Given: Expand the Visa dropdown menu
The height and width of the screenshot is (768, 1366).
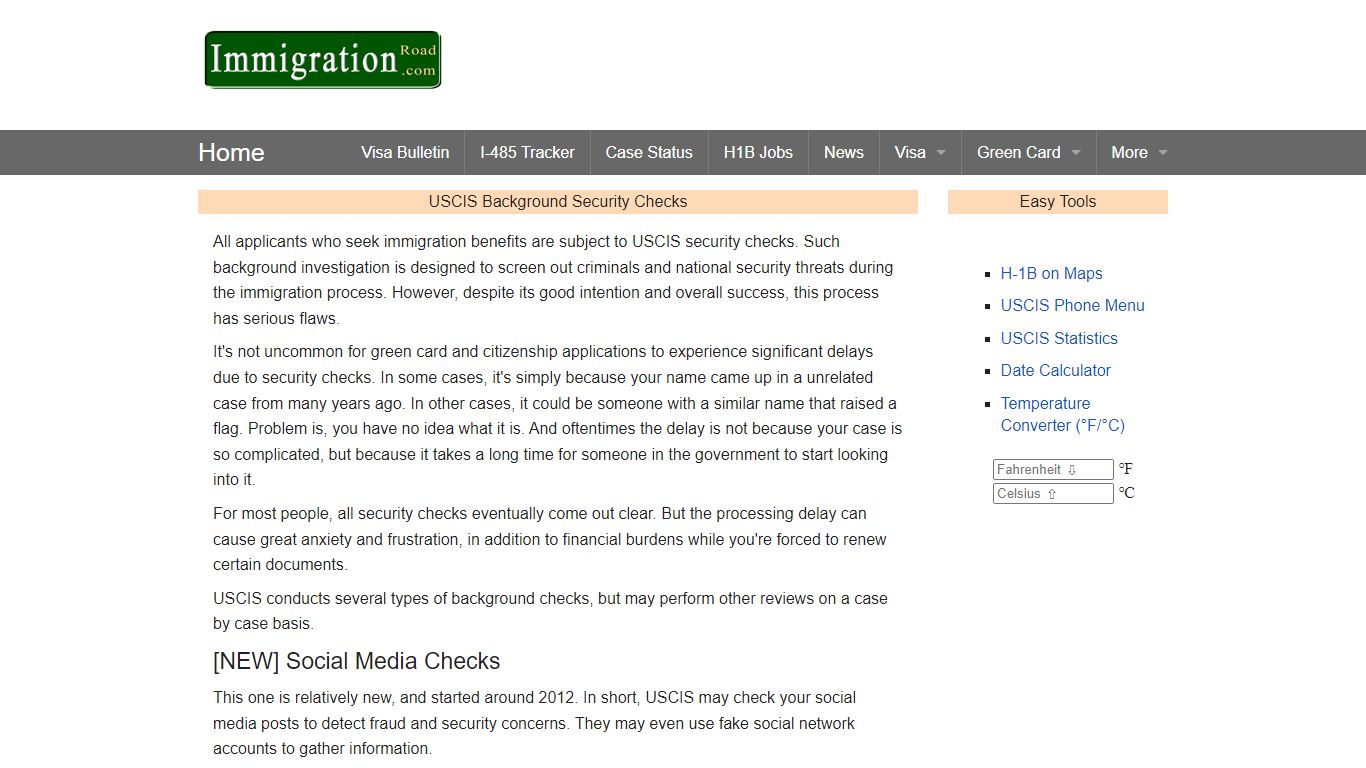Looking at the screenshot, I should pos(920,152).
